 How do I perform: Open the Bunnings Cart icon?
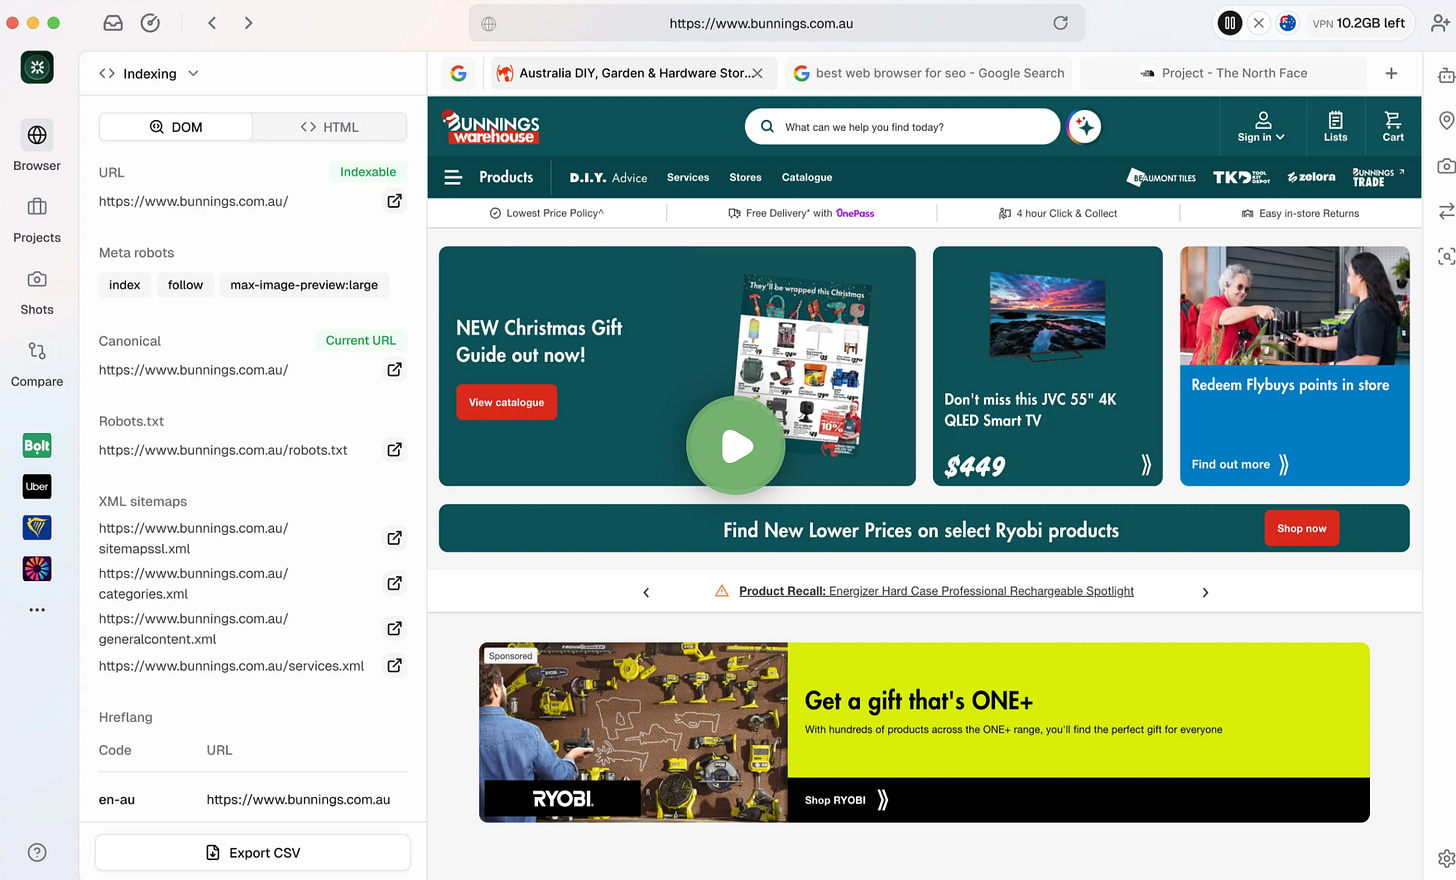[1393, 127]
